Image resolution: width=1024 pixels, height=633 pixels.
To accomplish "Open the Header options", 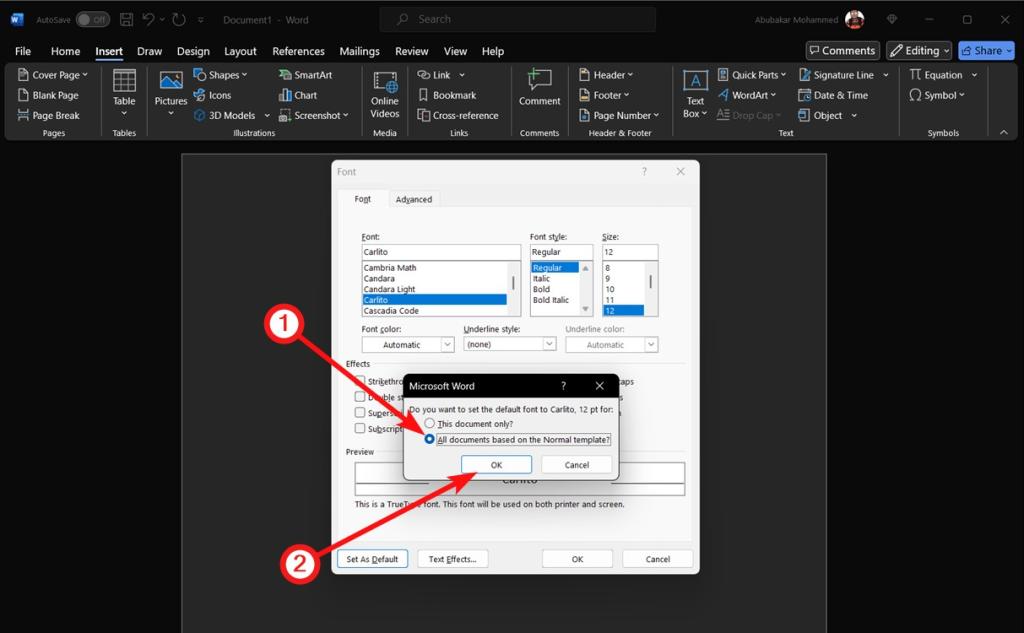I will pyautogui.click(x=606, y=75).
